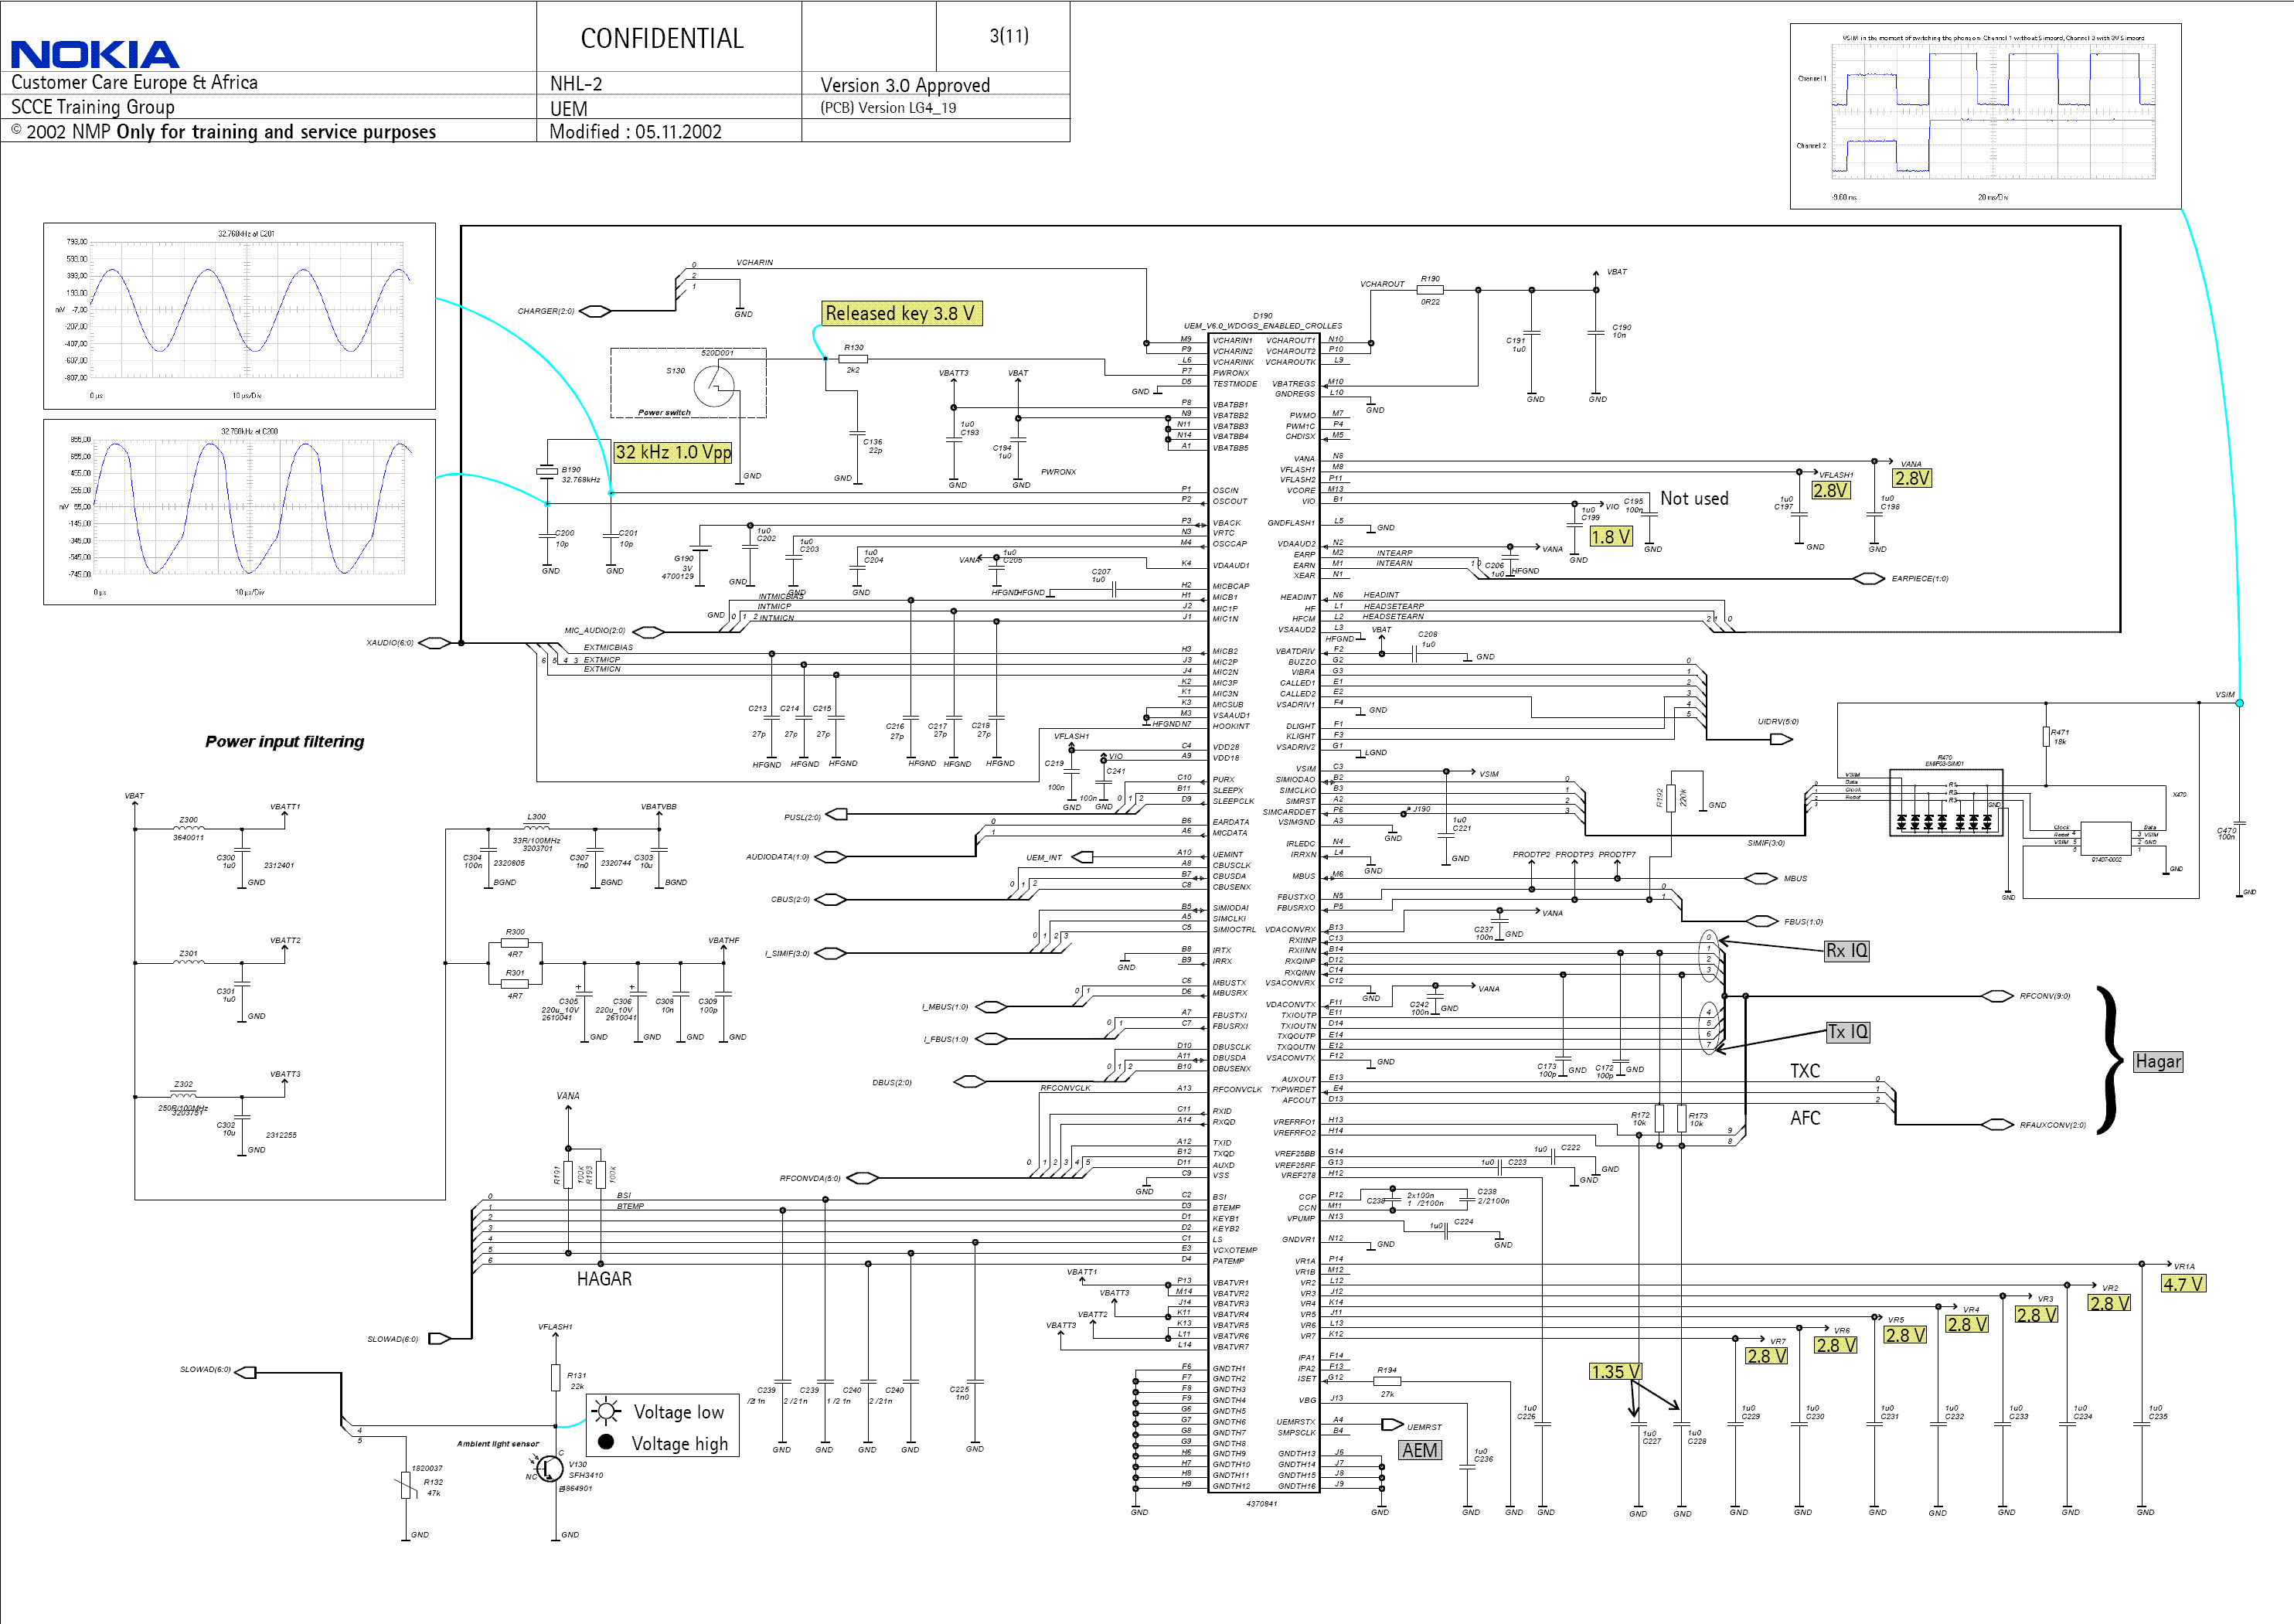Click '(PCB) Version LG4_19' text

pos(888,108)
